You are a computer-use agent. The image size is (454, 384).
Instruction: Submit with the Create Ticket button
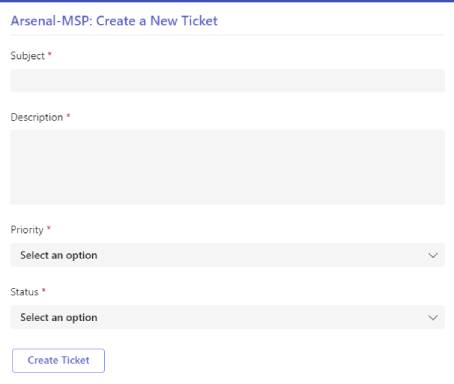(58, 360)
